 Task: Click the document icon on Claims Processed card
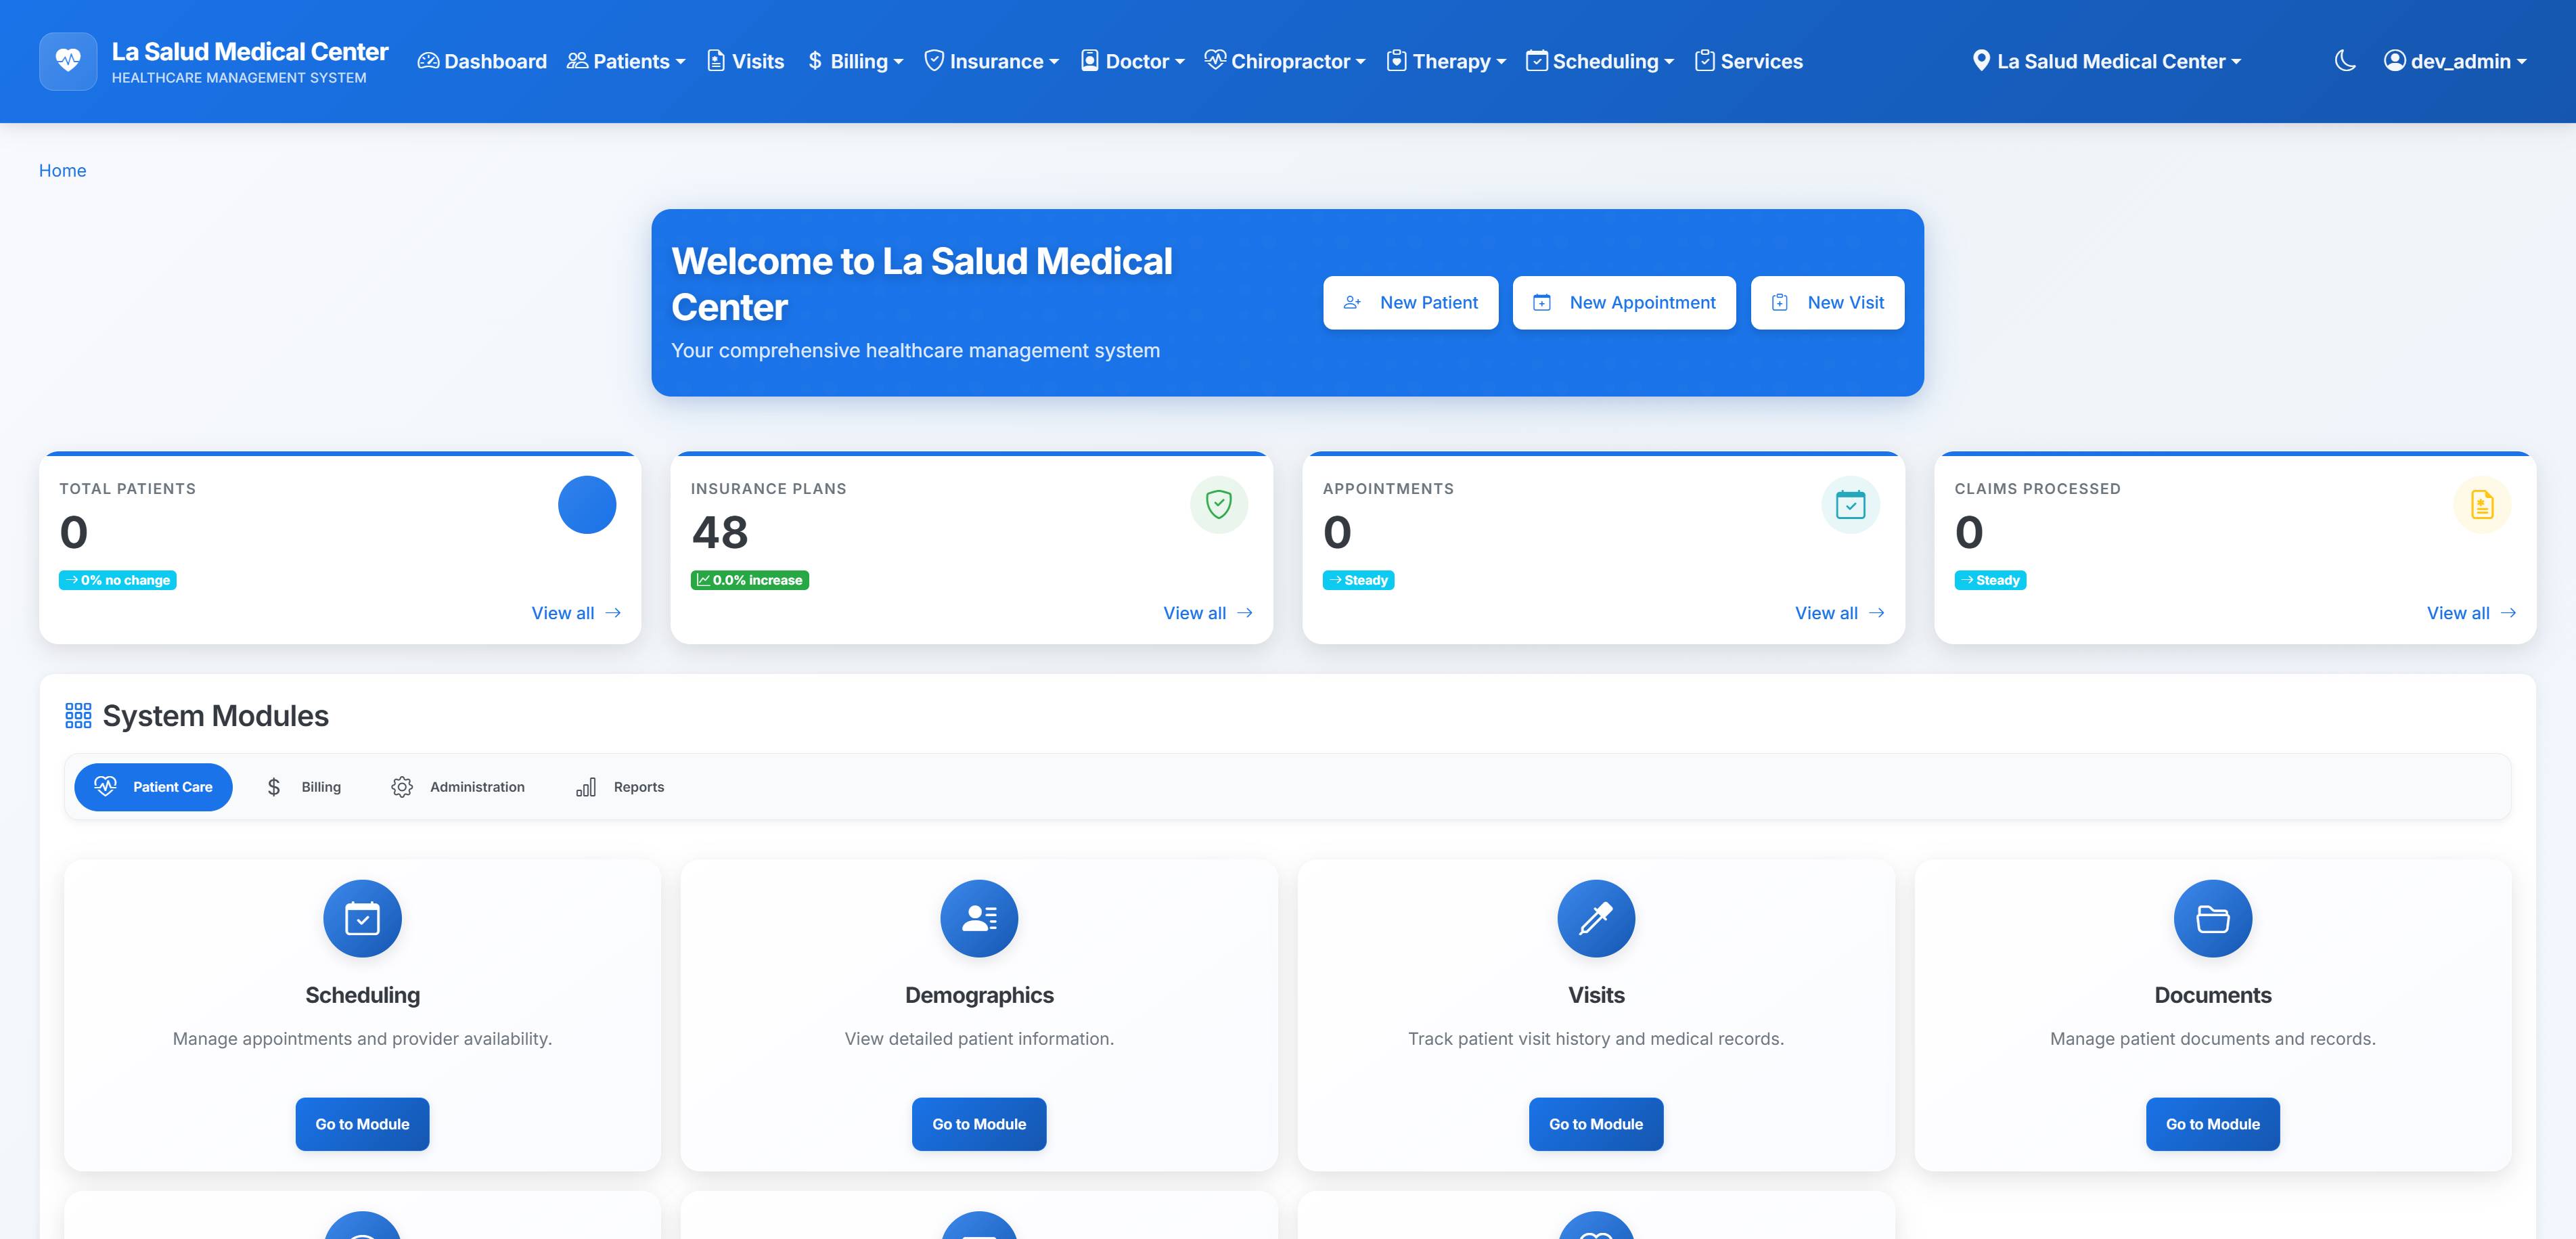tap(2482, 505)
